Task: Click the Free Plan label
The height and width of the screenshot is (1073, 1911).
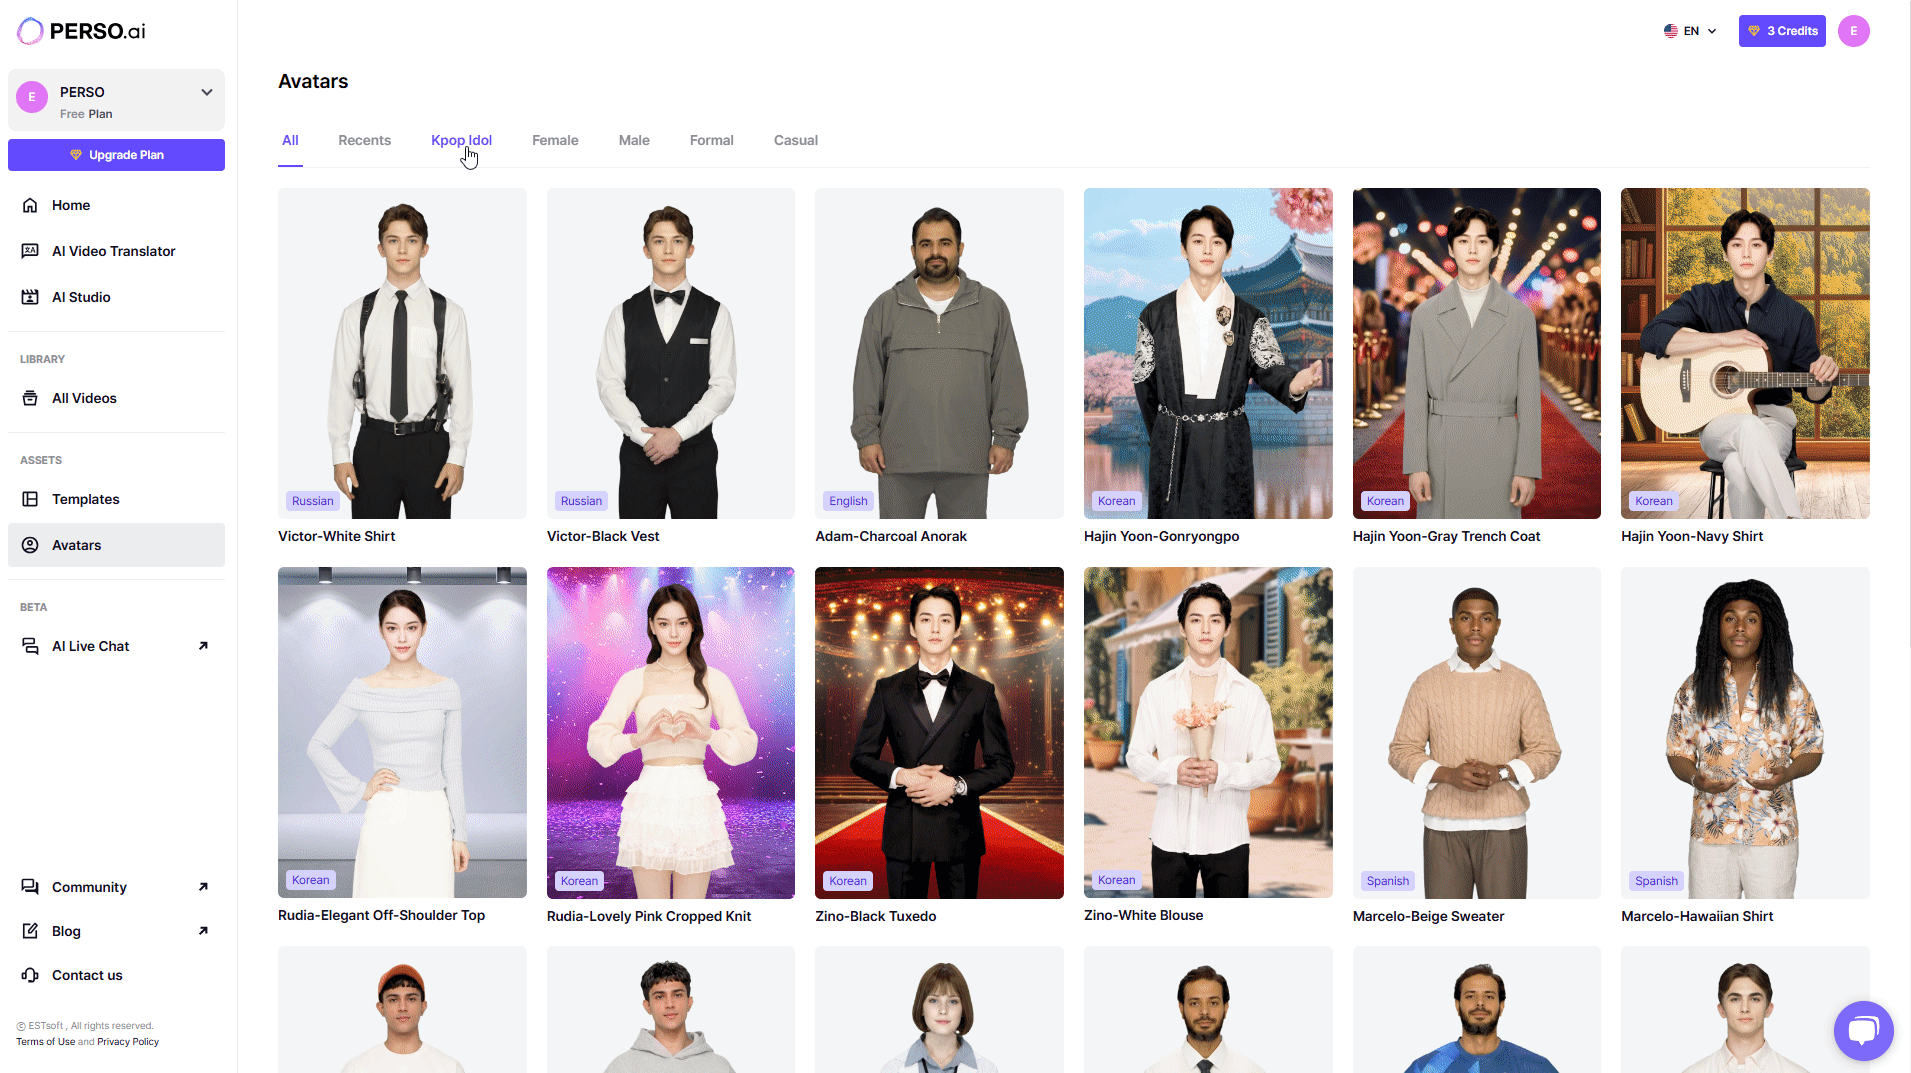Action: click(86, 114)
